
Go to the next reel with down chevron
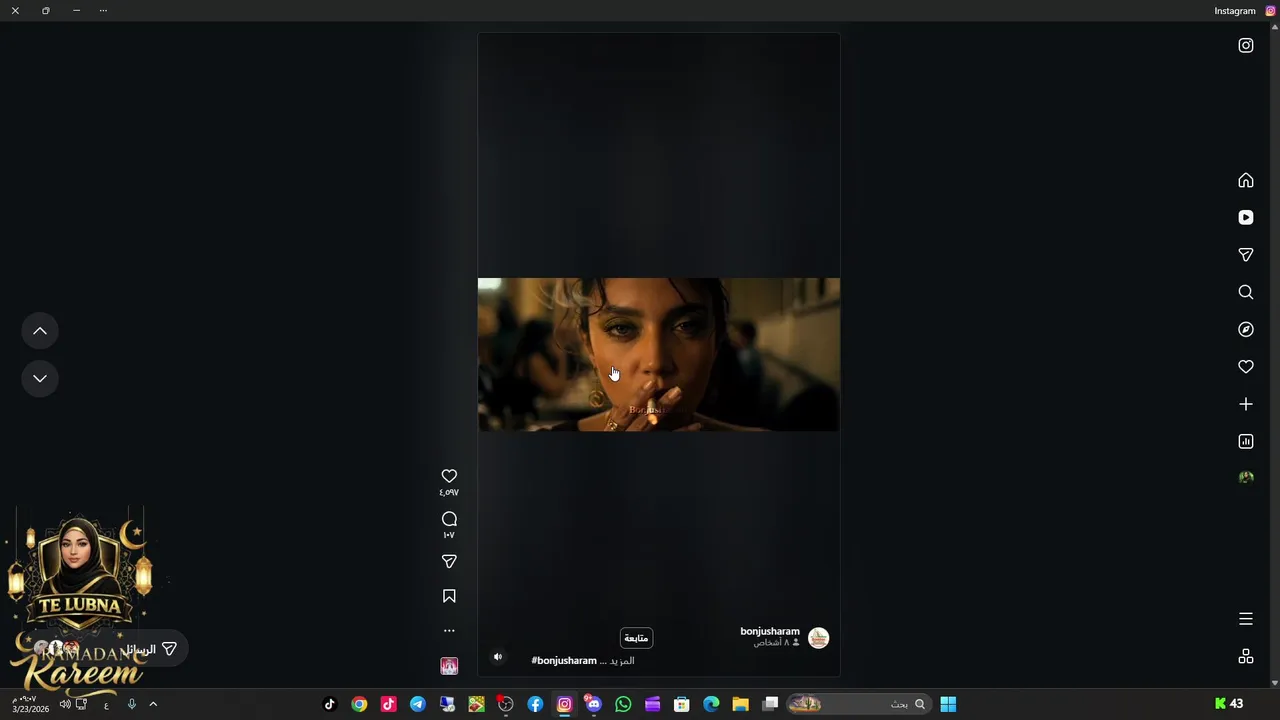point(40,379)
